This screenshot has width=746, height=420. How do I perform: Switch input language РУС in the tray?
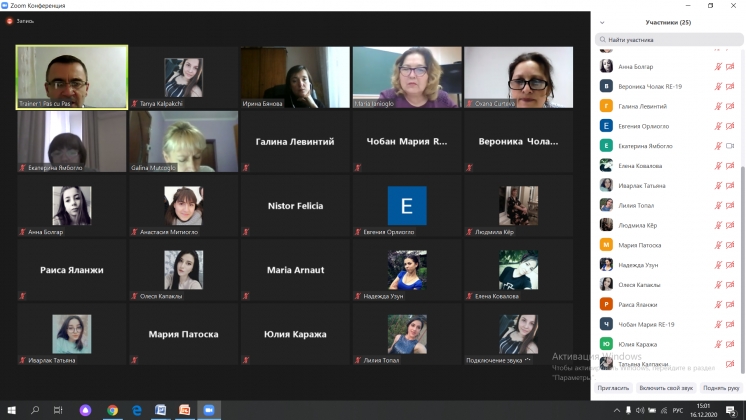pos(678,410)
